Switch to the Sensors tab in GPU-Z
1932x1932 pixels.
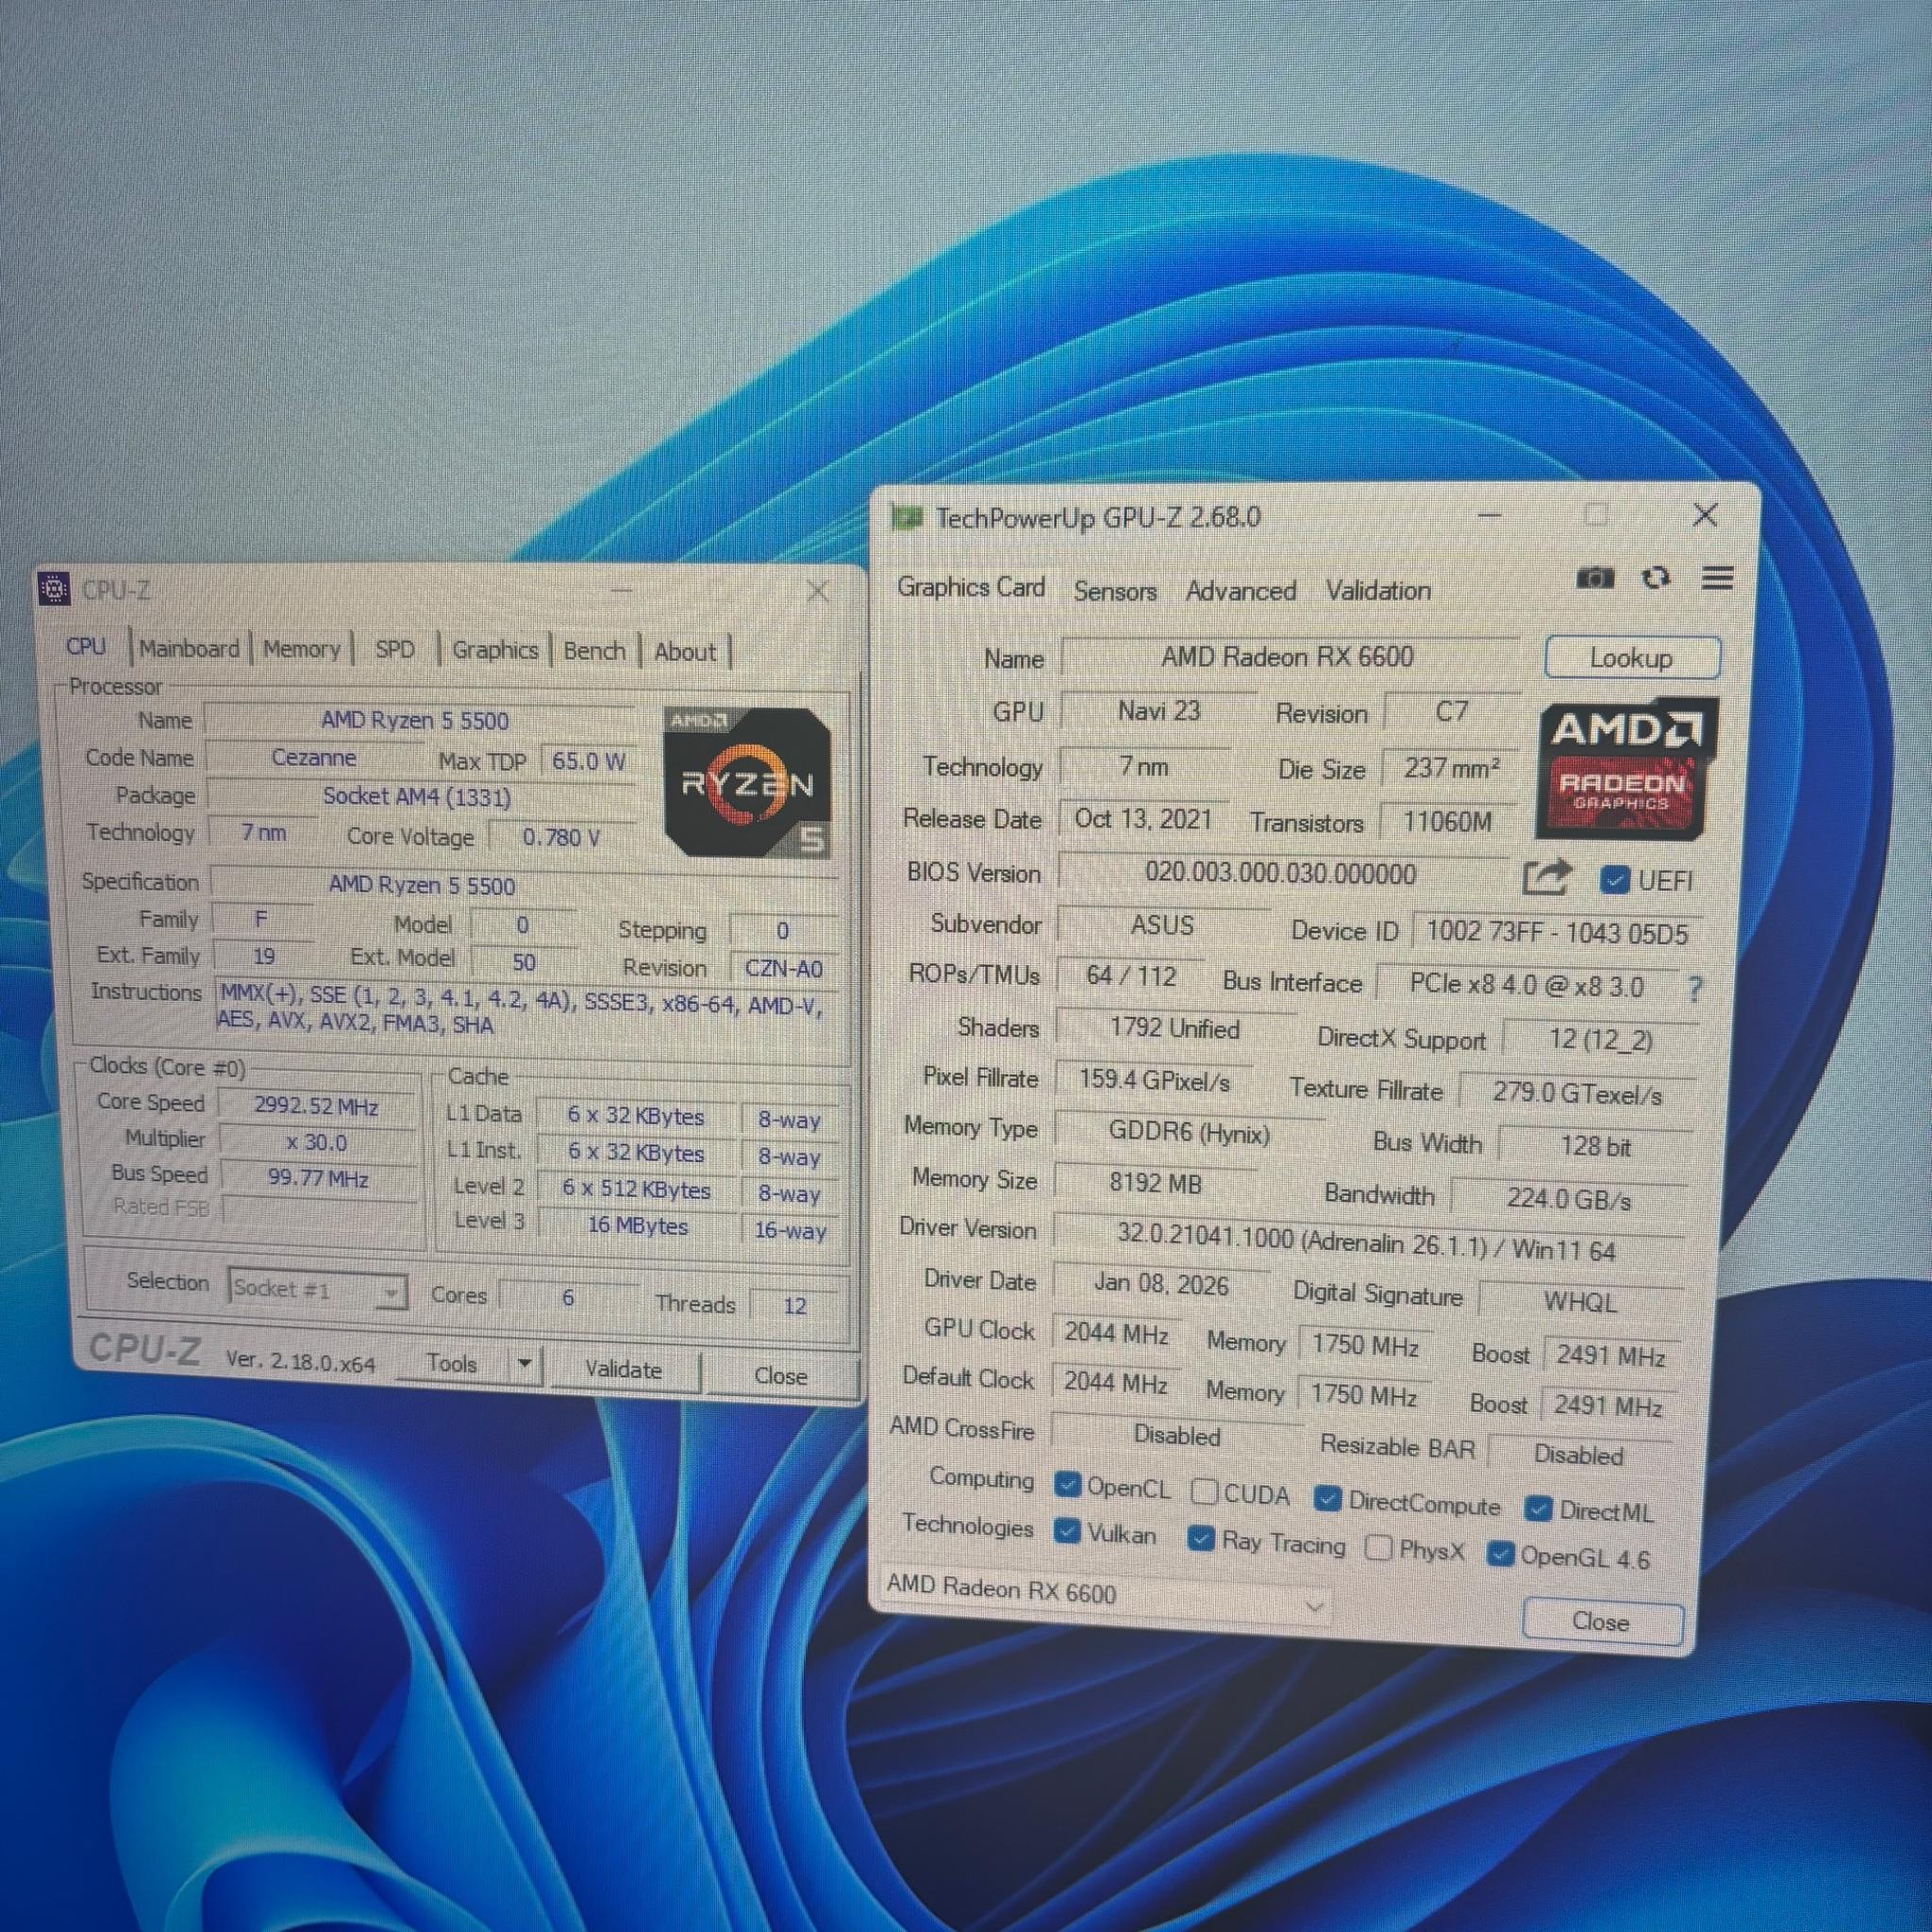1115,591
